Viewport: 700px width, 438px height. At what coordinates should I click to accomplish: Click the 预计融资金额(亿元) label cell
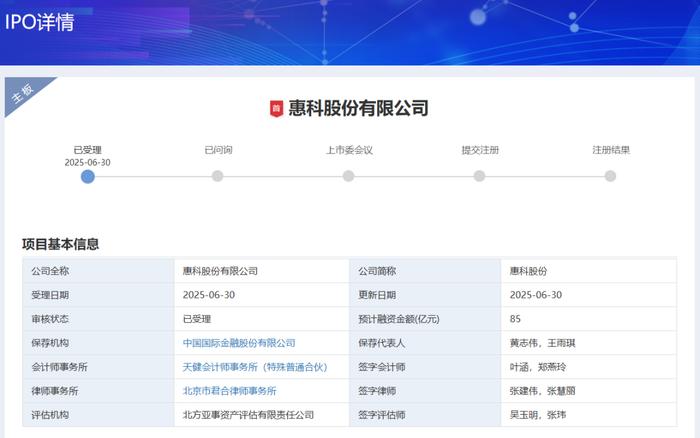click(x=425, y=319)
